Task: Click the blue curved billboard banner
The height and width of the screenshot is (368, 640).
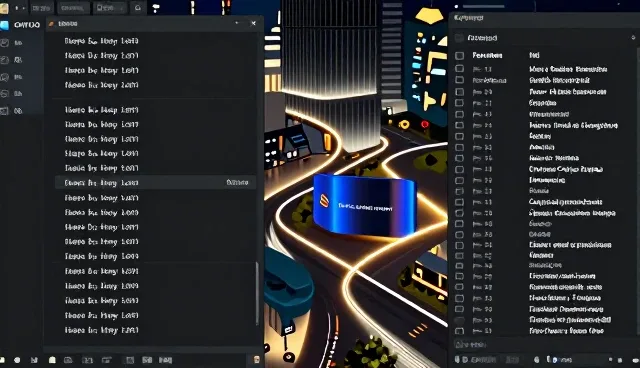Action: [364, 205]
